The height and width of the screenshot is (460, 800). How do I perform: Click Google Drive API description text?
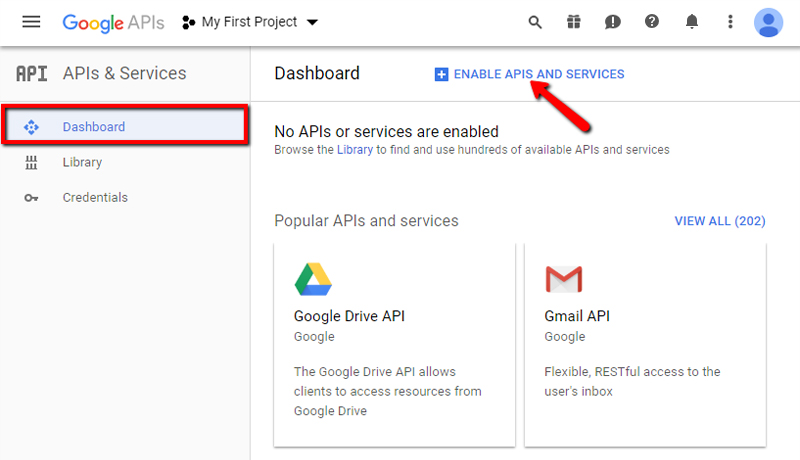[387, 391]
